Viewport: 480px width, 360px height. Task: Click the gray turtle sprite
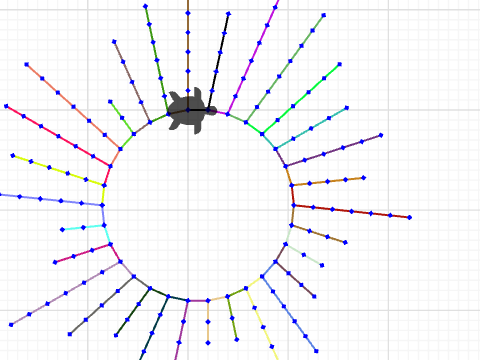click(x=192, y=111)
